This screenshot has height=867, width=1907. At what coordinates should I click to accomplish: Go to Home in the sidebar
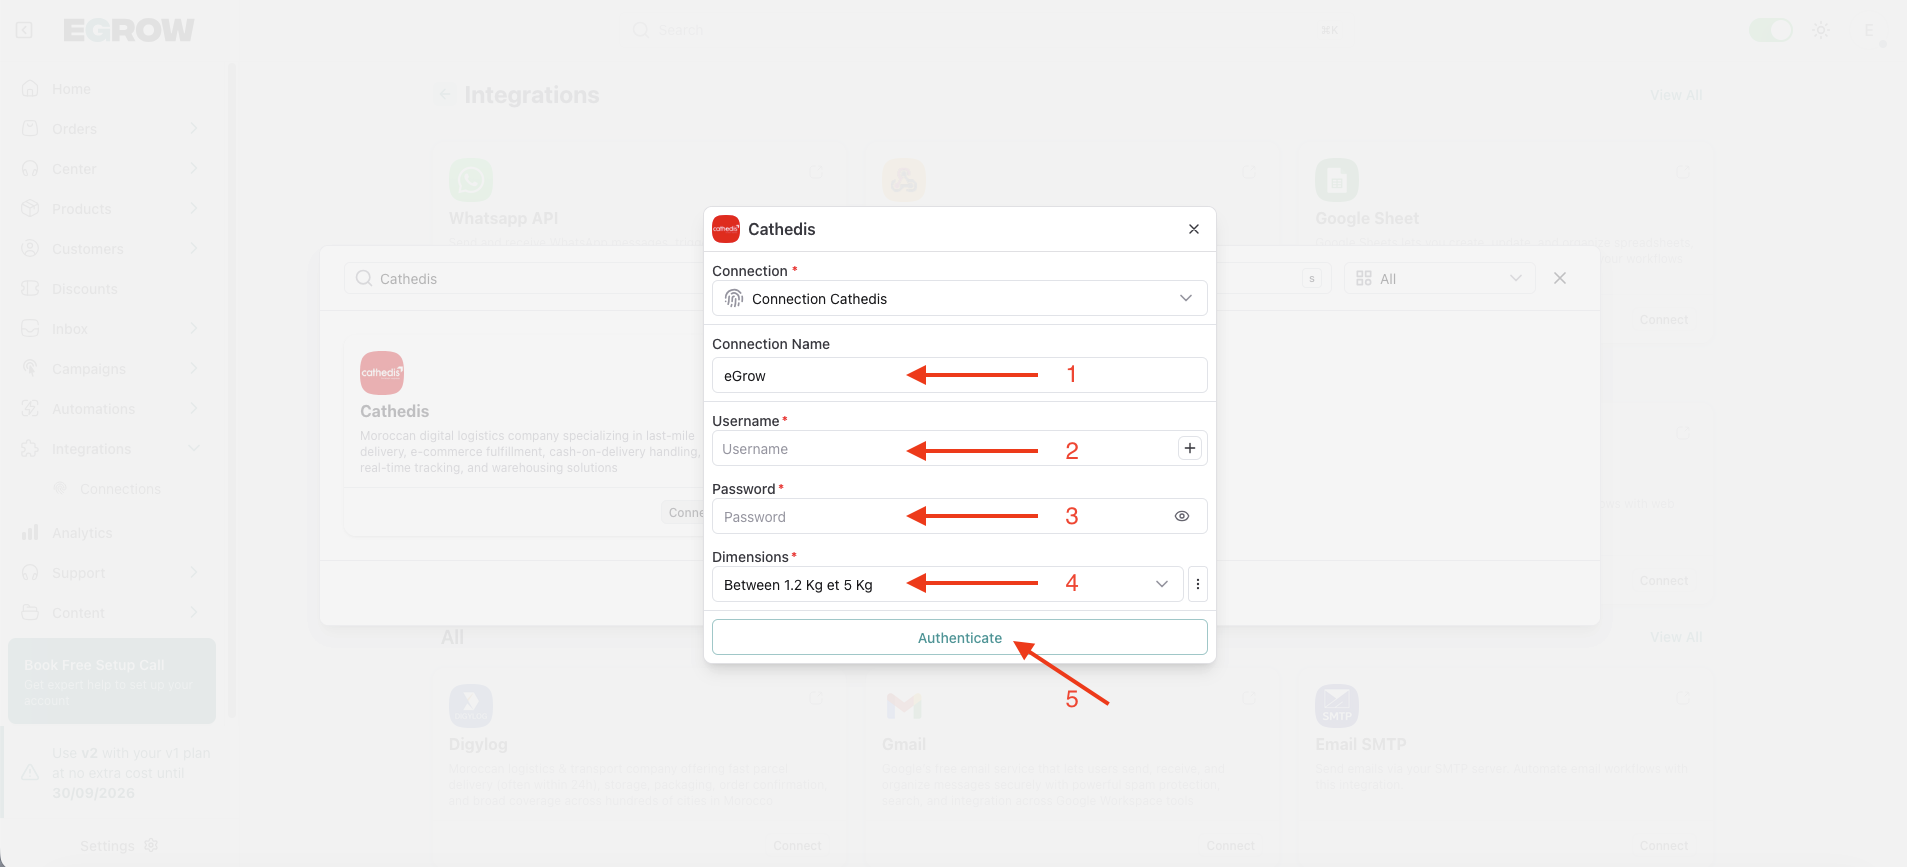71,89
